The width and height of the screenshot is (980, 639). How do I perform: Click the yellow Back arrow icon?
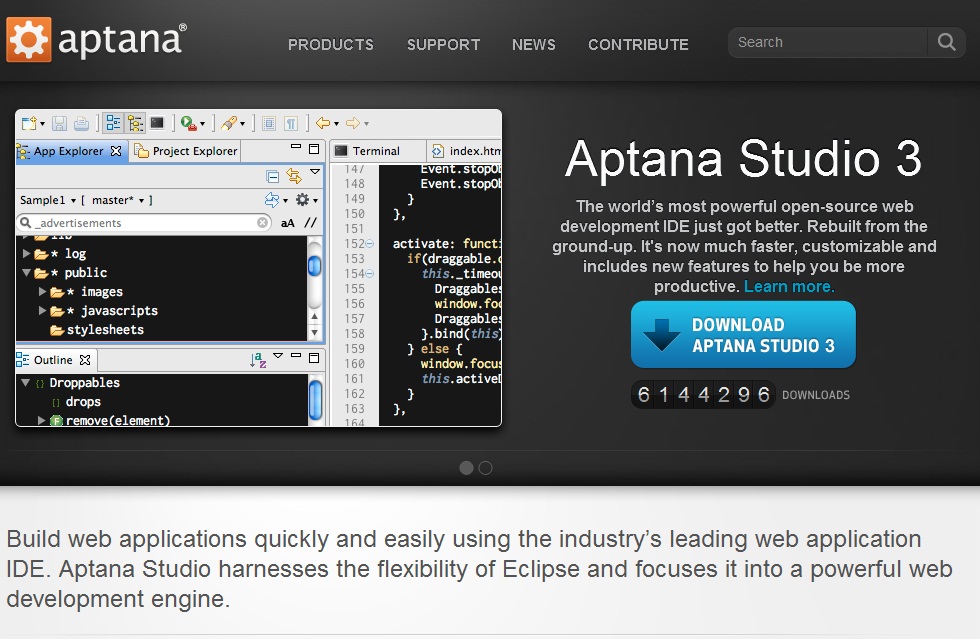(322, 123)
